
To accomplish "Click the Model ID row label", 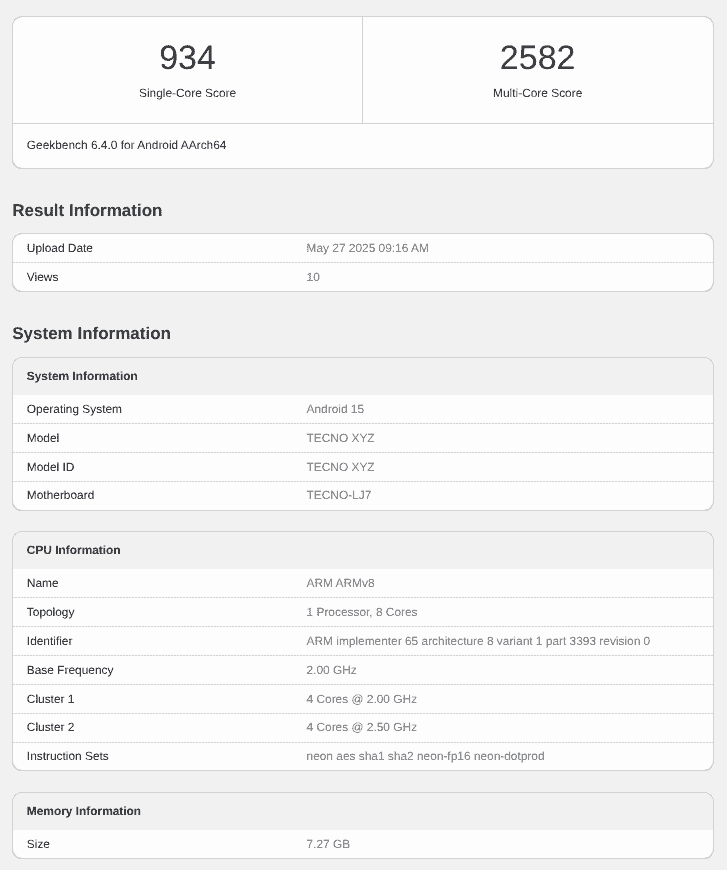I will 50,467.
